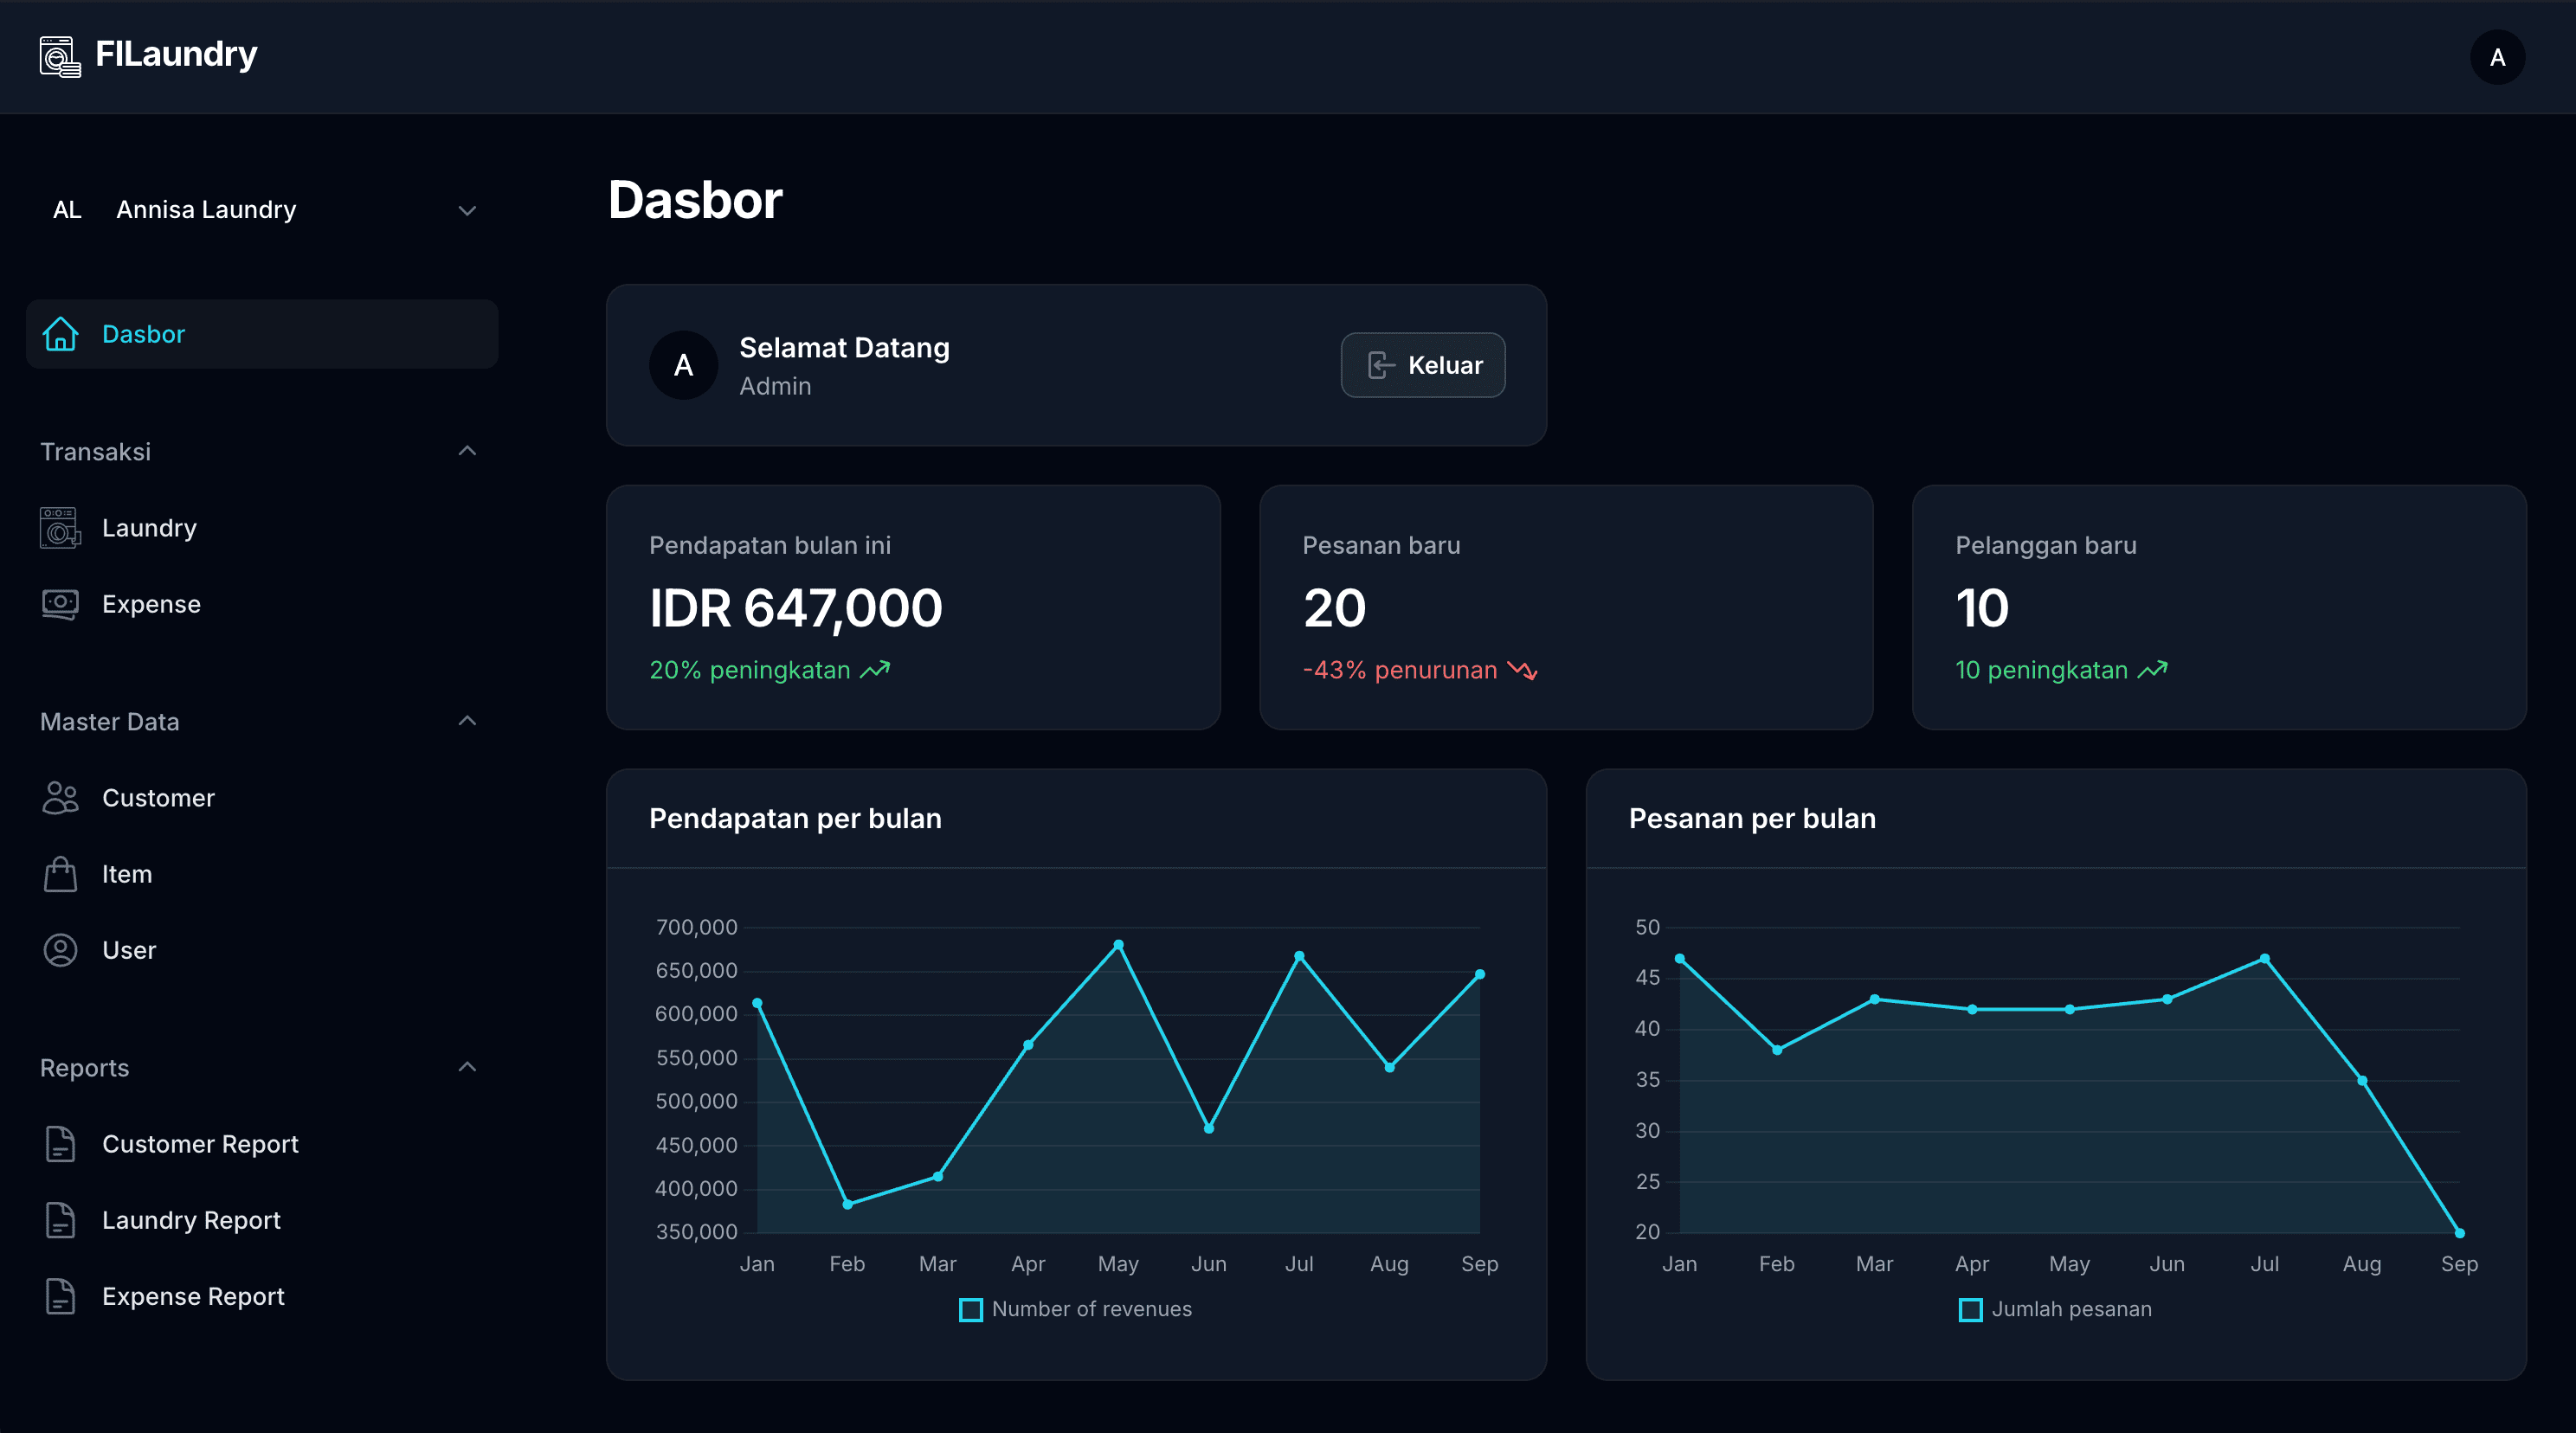Screen dimensions: 2576x1433
Task: Collapse the Master Data section chevron
Action: pyautogui.click(x=467, y=721)
